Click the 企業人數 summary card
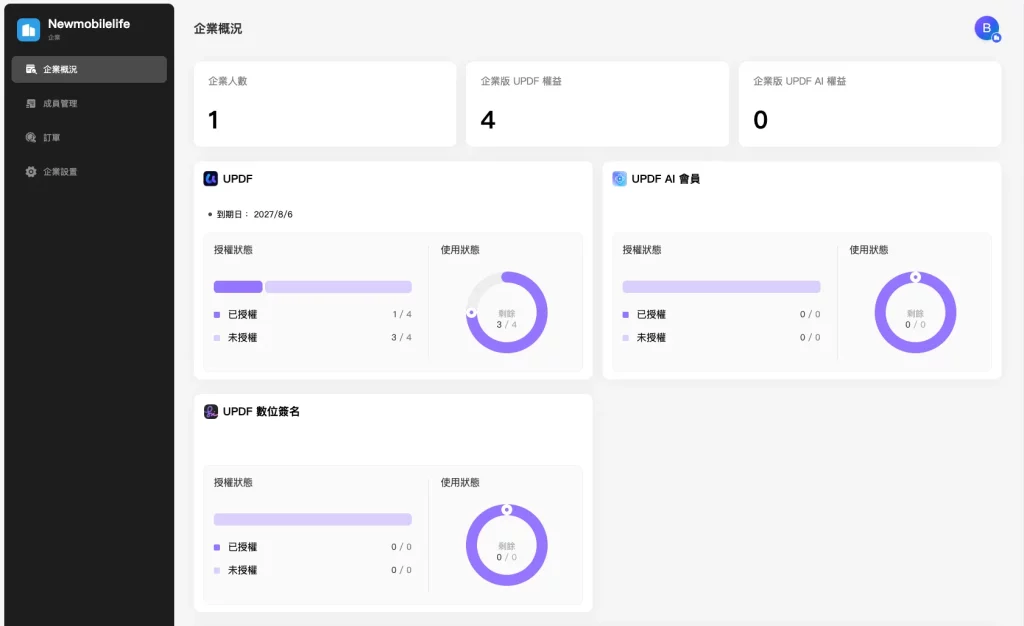Screen dimensions: 1024x626 click(x=325, y=104)
